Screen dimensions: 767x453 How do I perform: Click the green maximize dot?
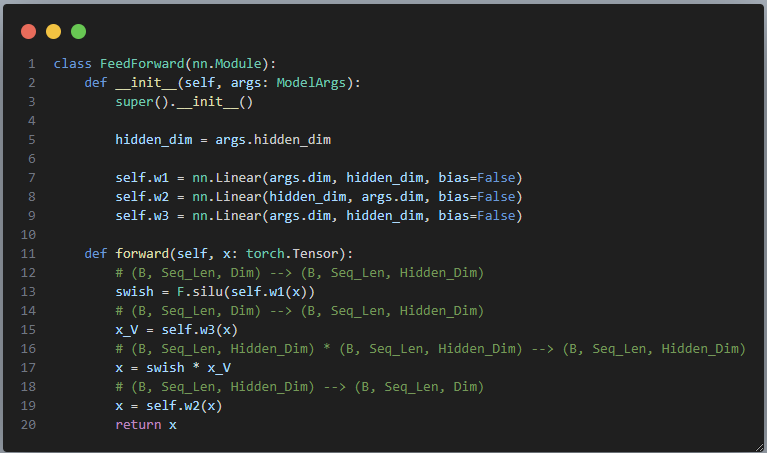pos(78,31)
